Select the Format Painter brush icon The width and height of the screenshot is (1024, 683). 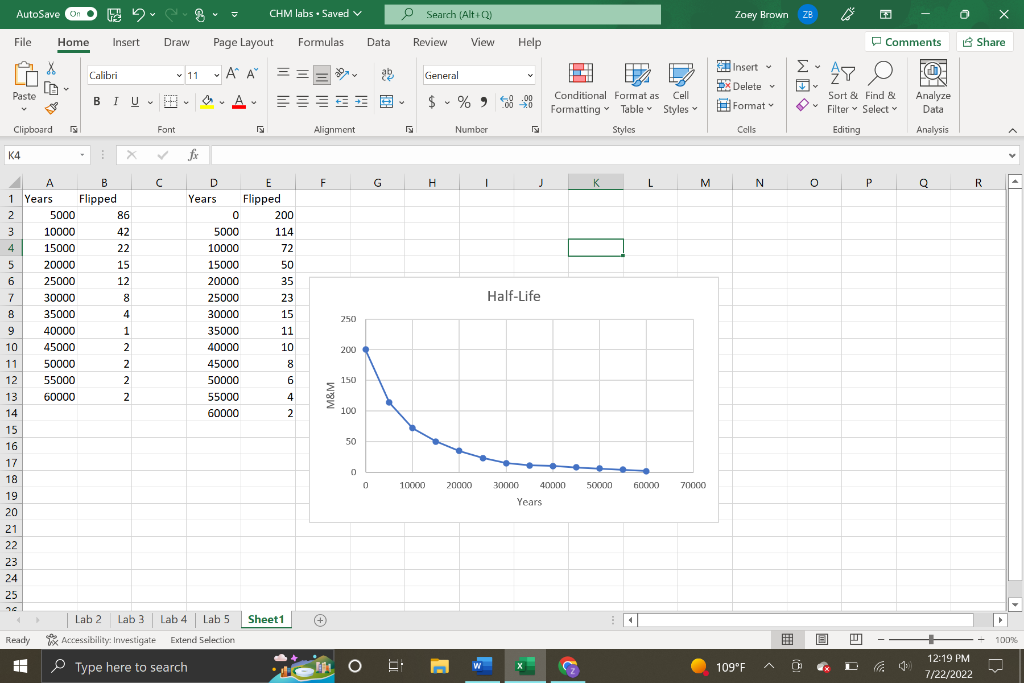(x=52, y=108)
